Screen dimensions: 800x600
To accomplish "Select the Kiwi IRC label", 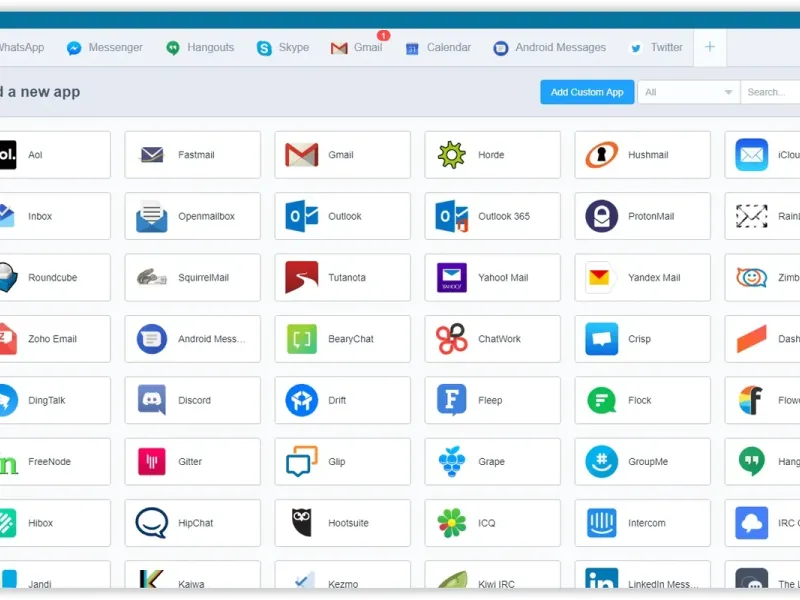I will pos(496,584).
